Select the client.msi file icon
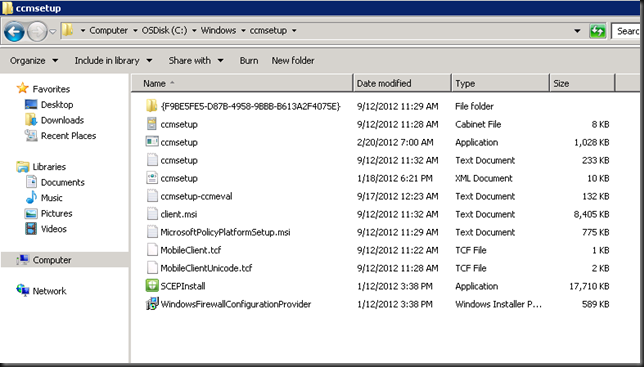Viewport: 644px width, 367px height. [152, 214]
